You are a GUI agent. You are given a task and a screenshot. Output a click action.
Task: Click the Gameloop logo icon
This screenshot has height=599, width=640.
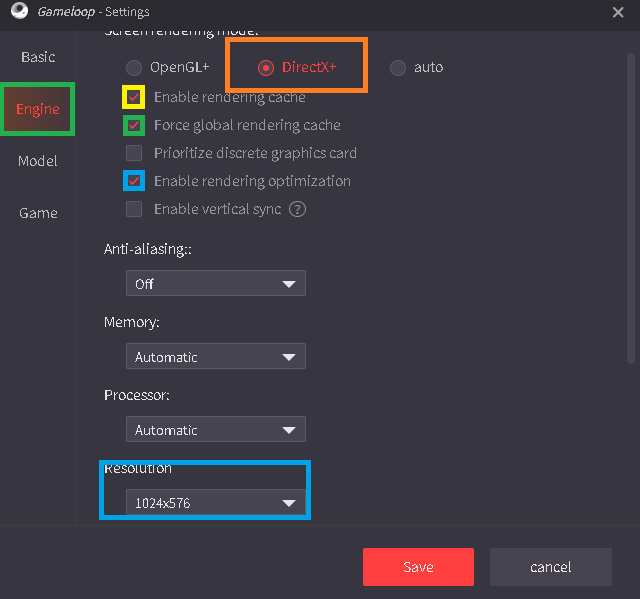19,11
